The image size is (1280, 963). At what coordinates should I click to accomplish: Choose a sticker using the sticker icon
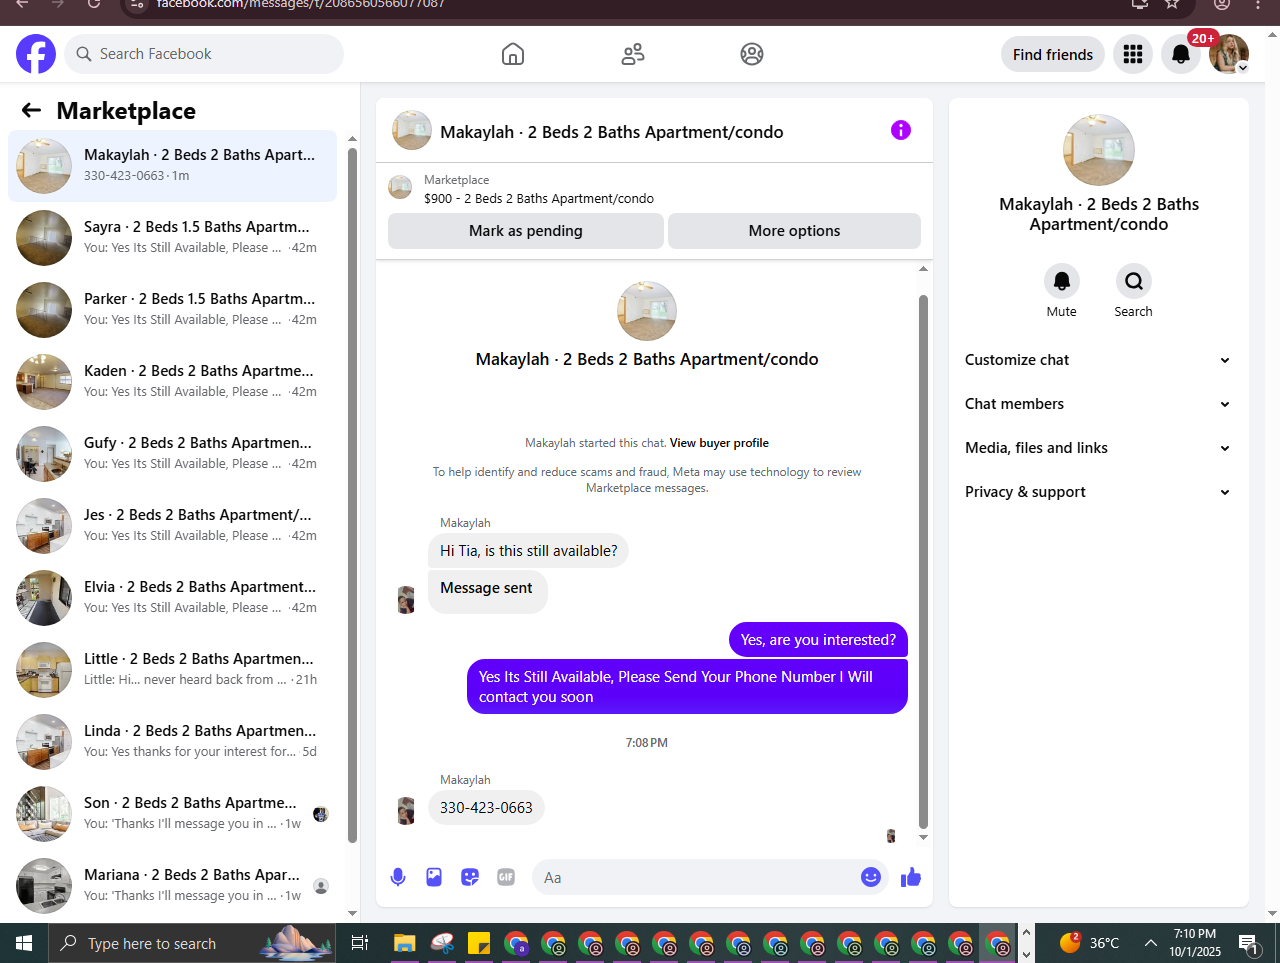[470, 877]
